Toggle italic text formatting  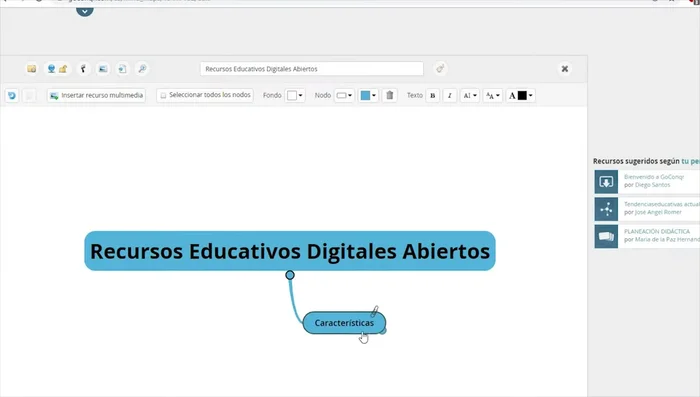[450, 96]
